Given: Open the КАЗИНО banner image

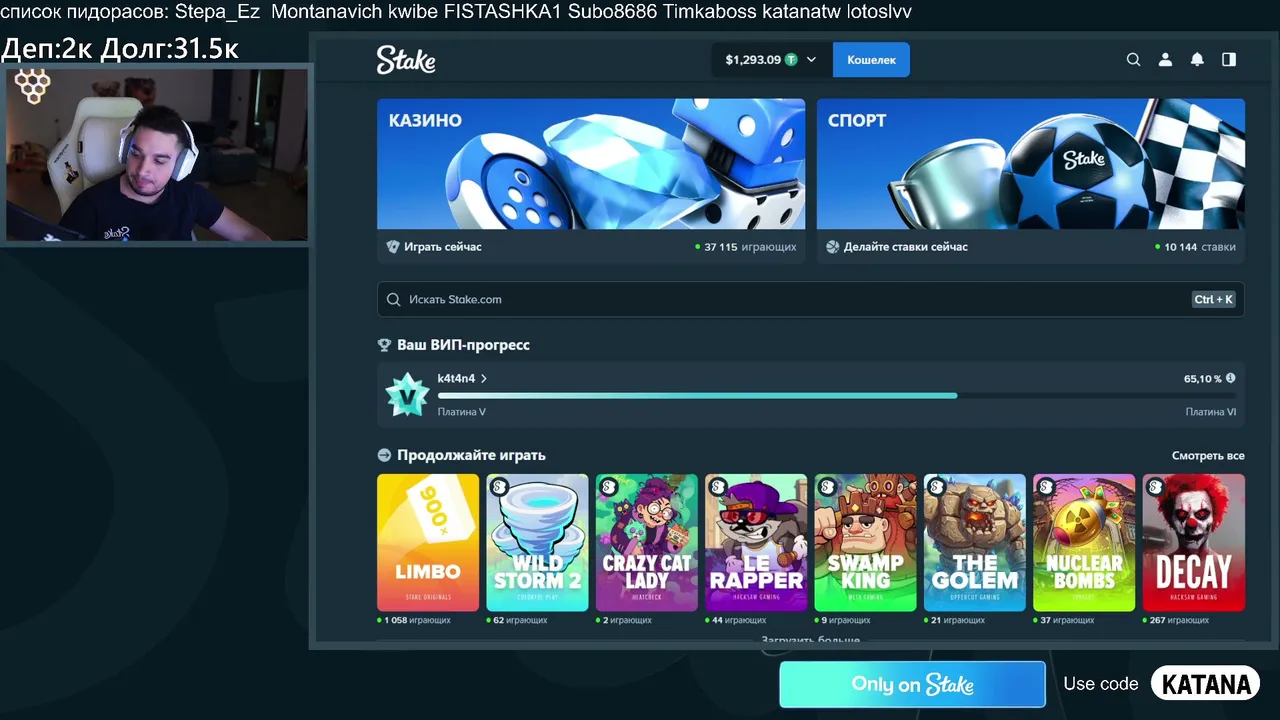Looking at the screenshot, I should pos(591,164).
